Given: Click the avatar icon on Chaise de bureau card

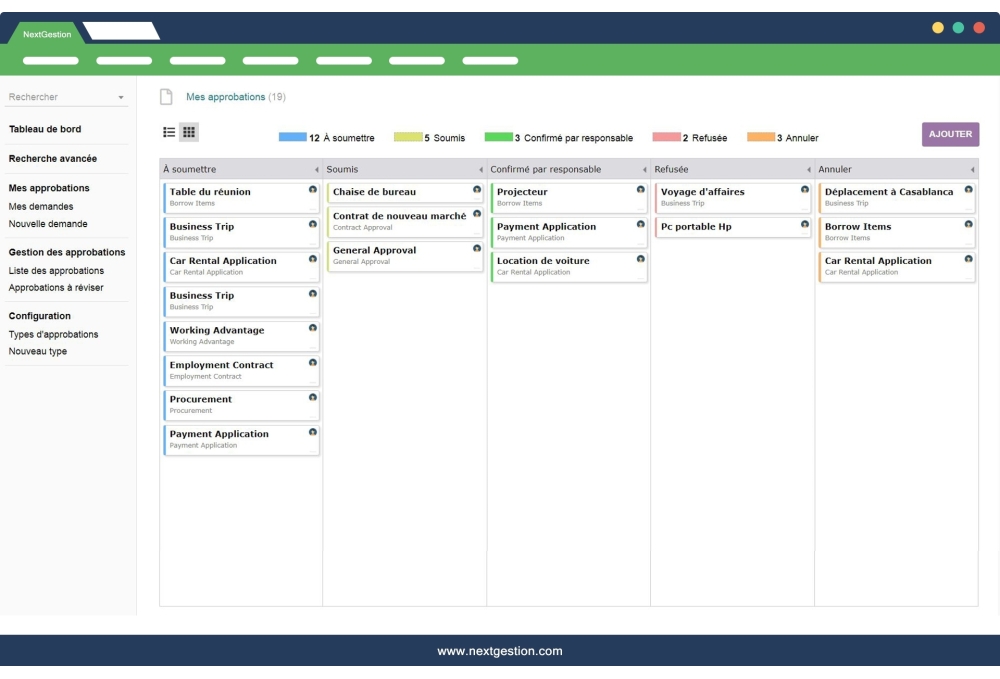Looking at the screenshot, I should pos(477,188).
